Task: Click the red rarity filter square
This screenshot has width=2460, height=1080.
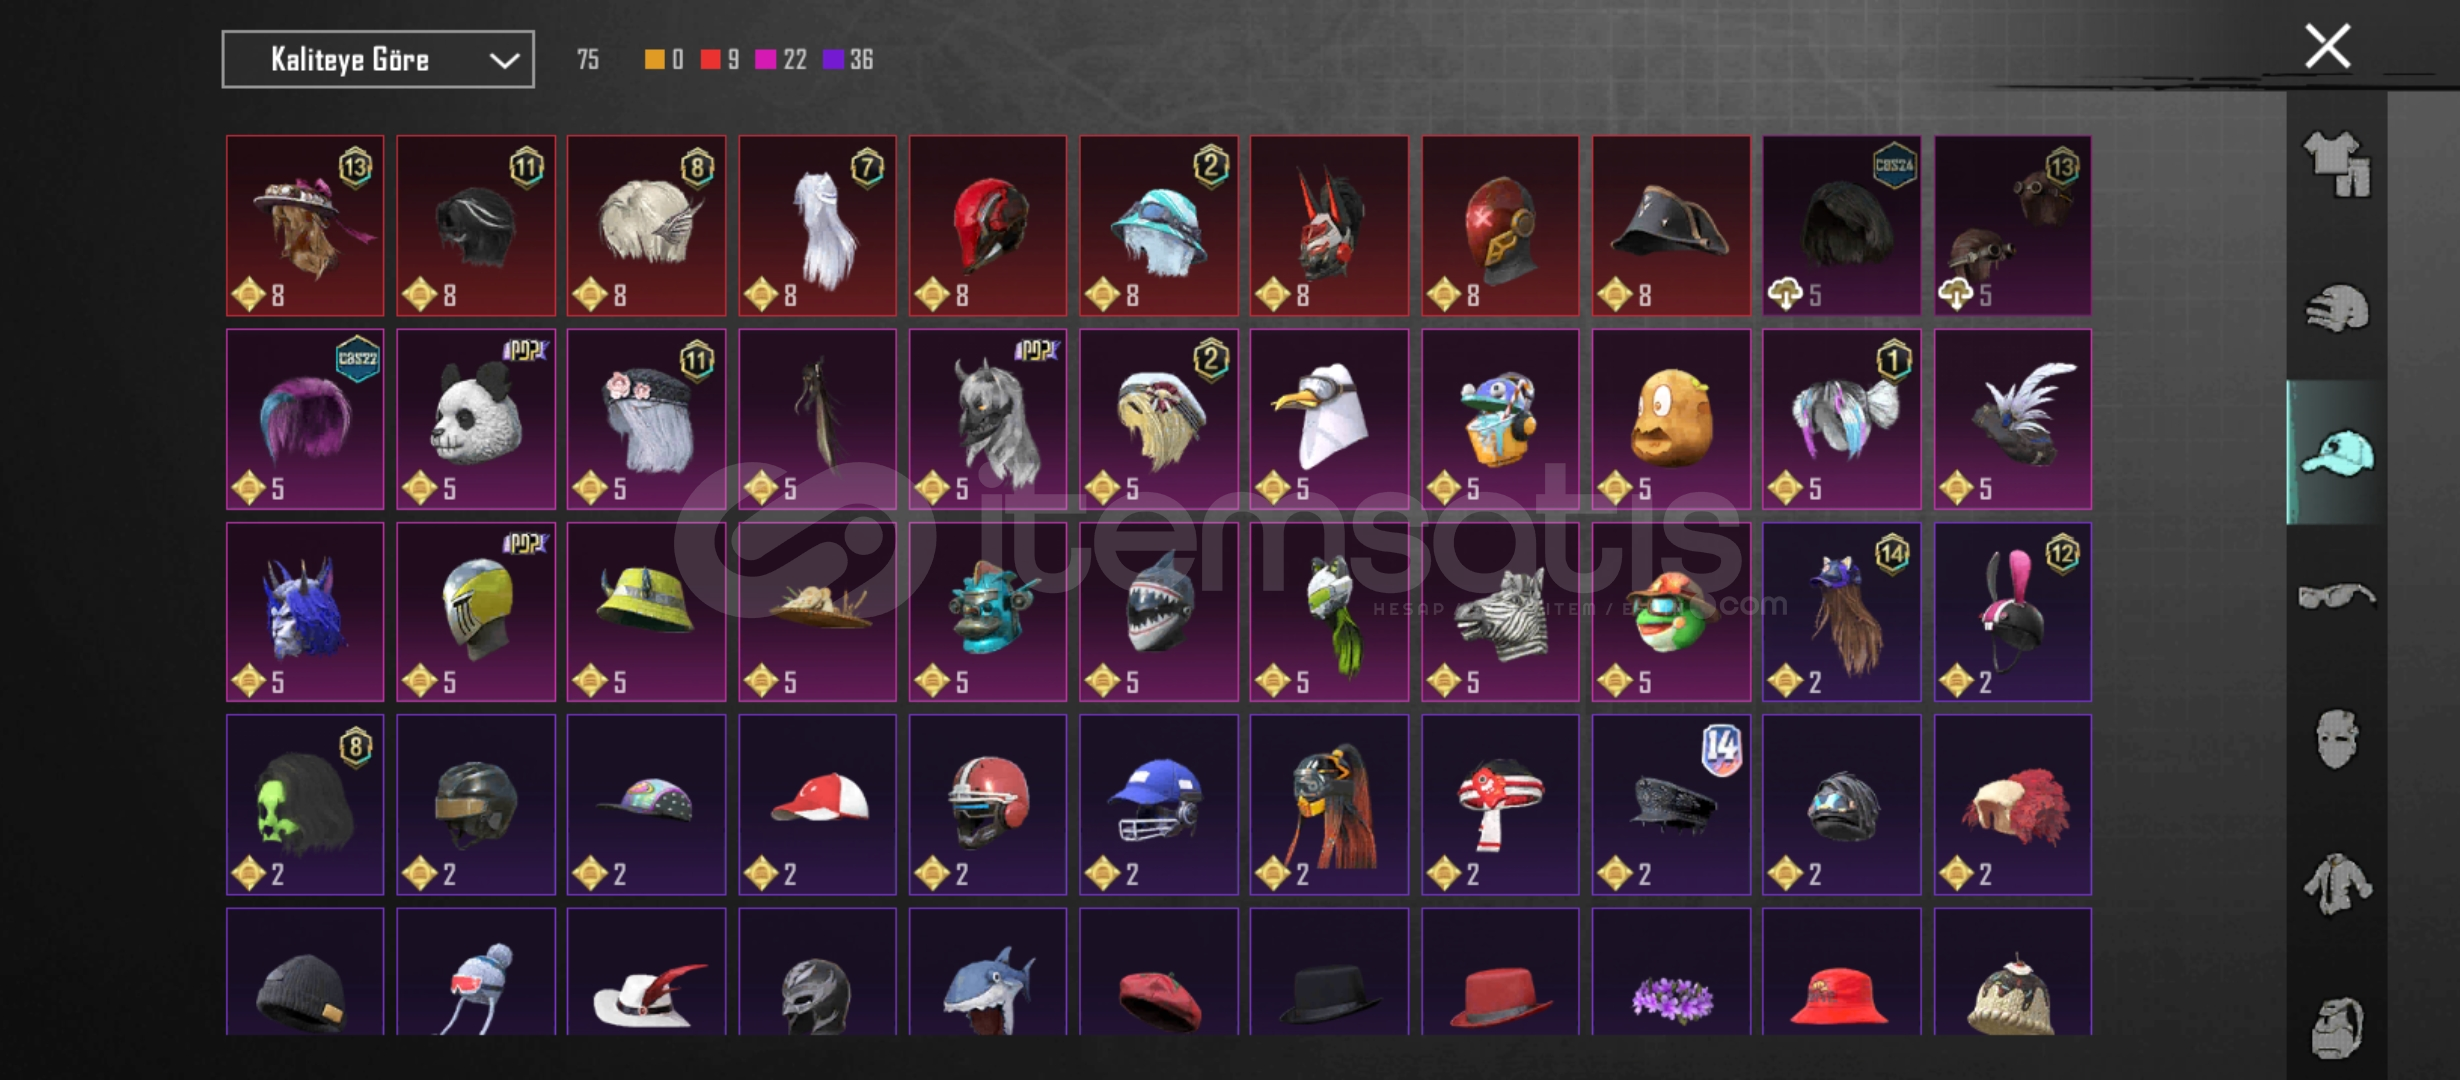Action: pyautogui.click(x=710, y=60)
